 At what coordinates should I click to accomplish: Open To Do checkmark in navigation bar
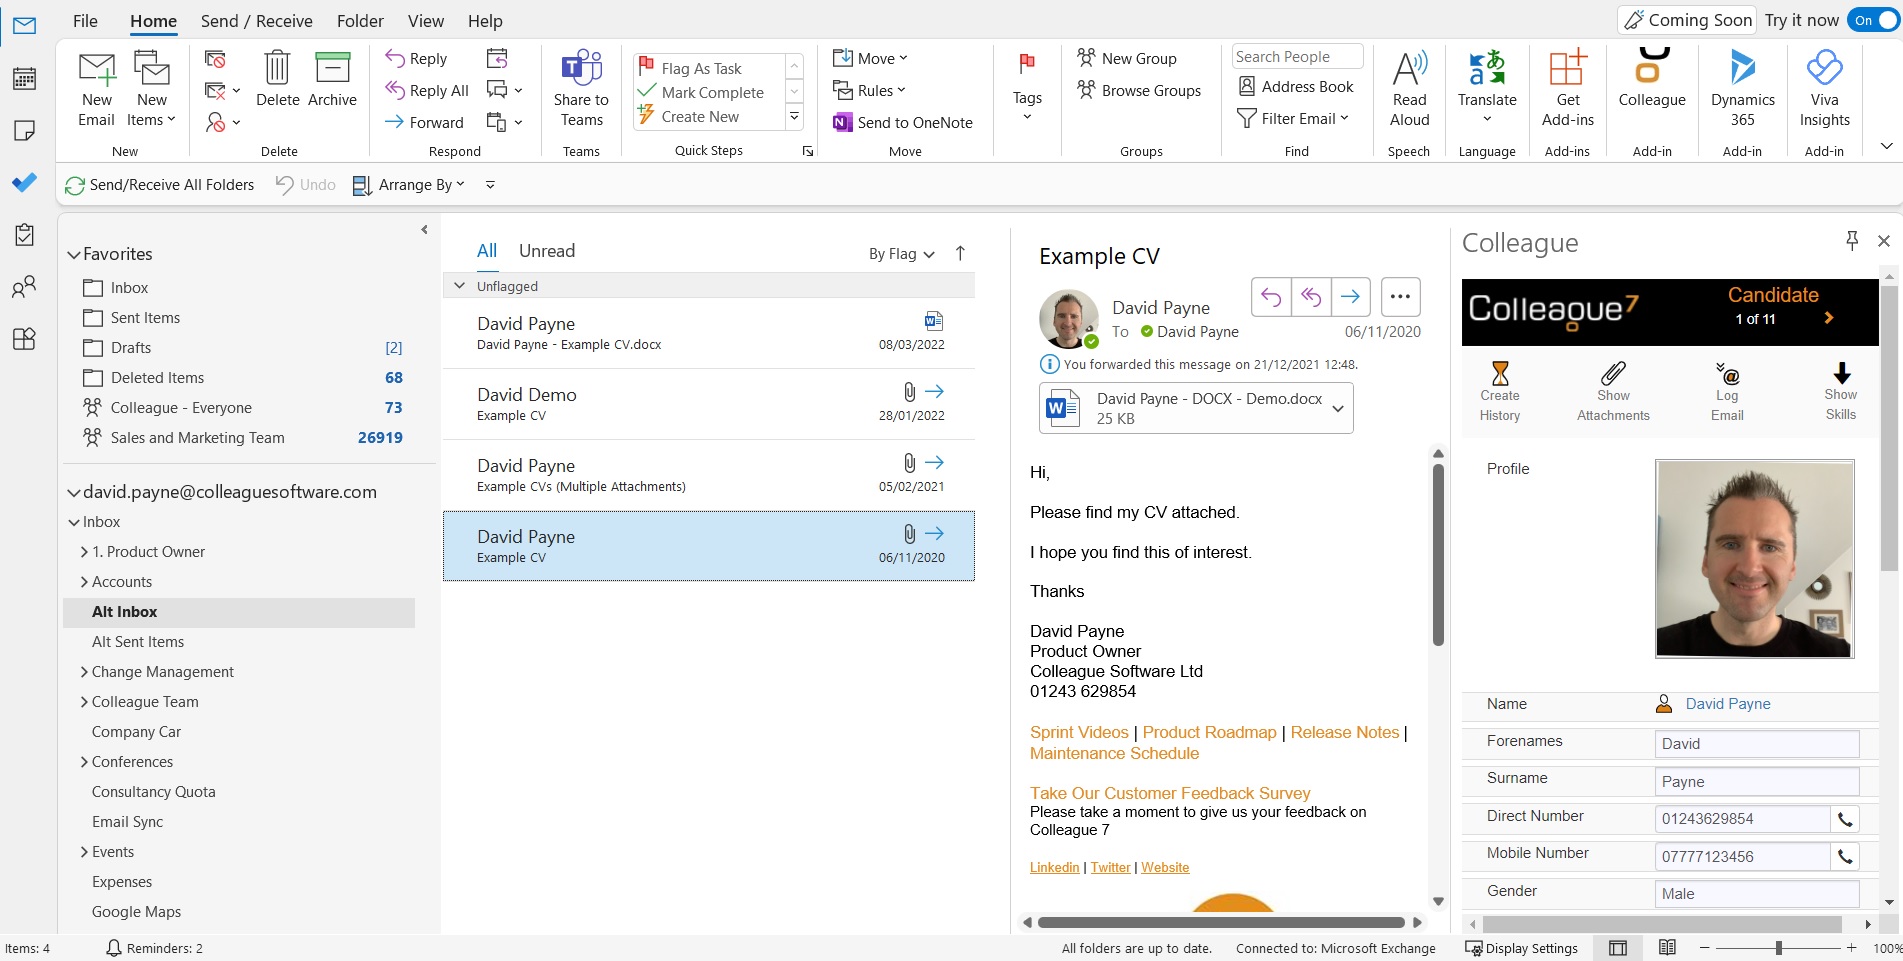[x=24, y=182]
